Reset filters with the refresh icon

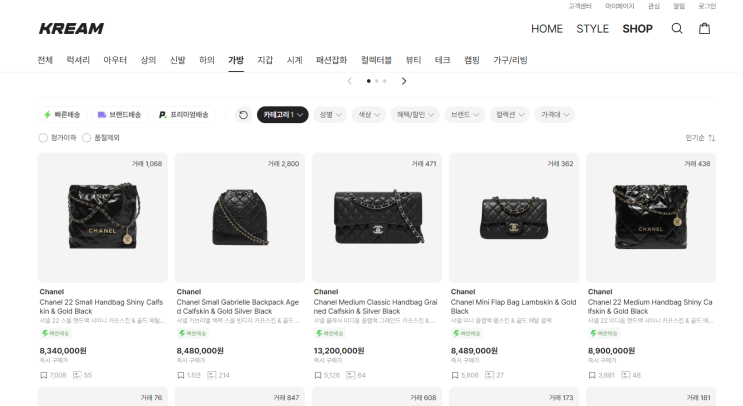pos(243,115)
